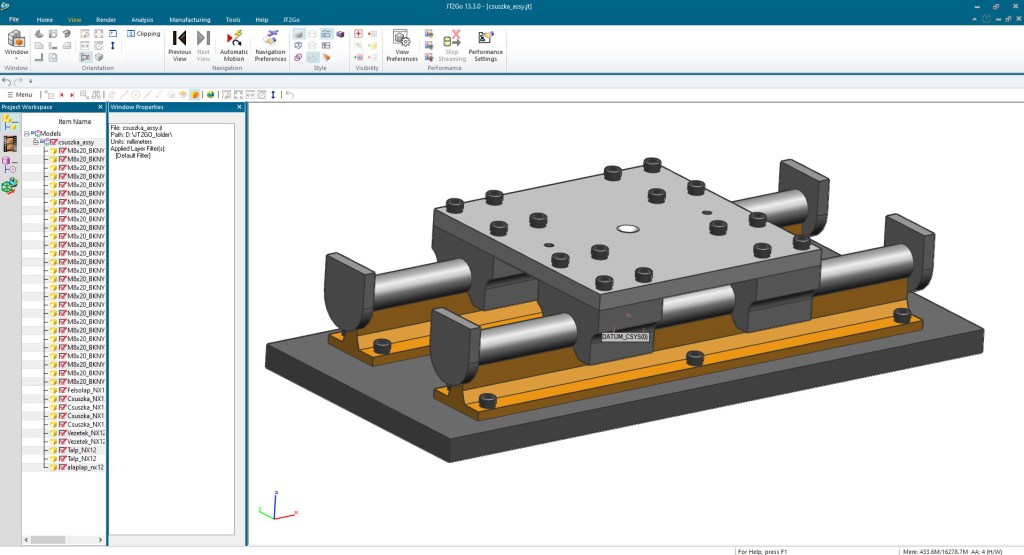Open Navigation Preferences

pyautogui.click(x=270, y=46)
